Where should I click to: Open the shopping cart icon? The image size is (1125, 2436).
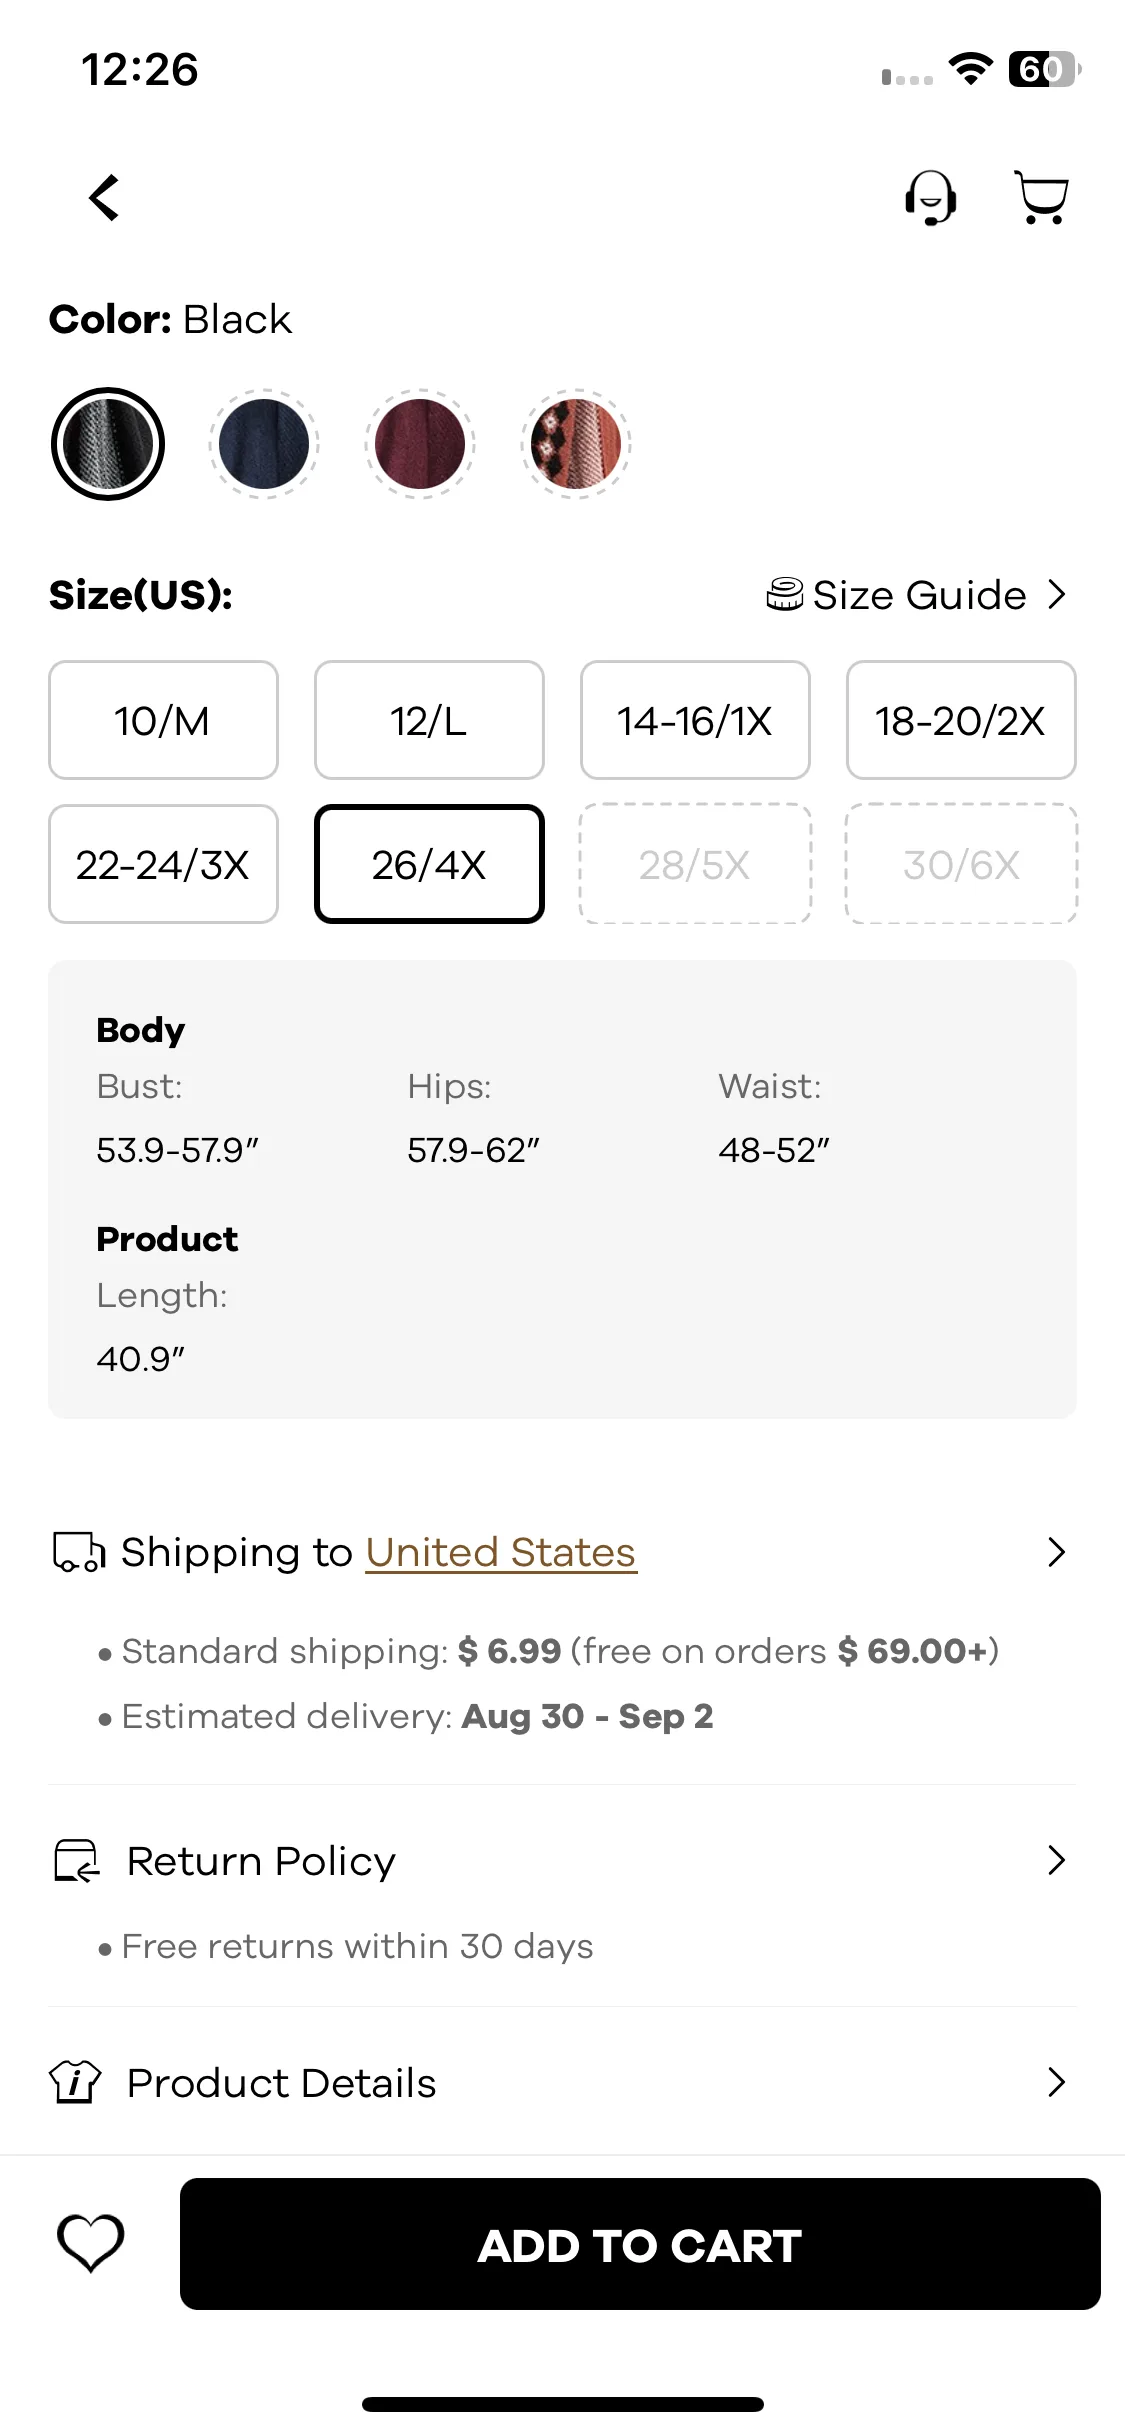(1042, 197)
